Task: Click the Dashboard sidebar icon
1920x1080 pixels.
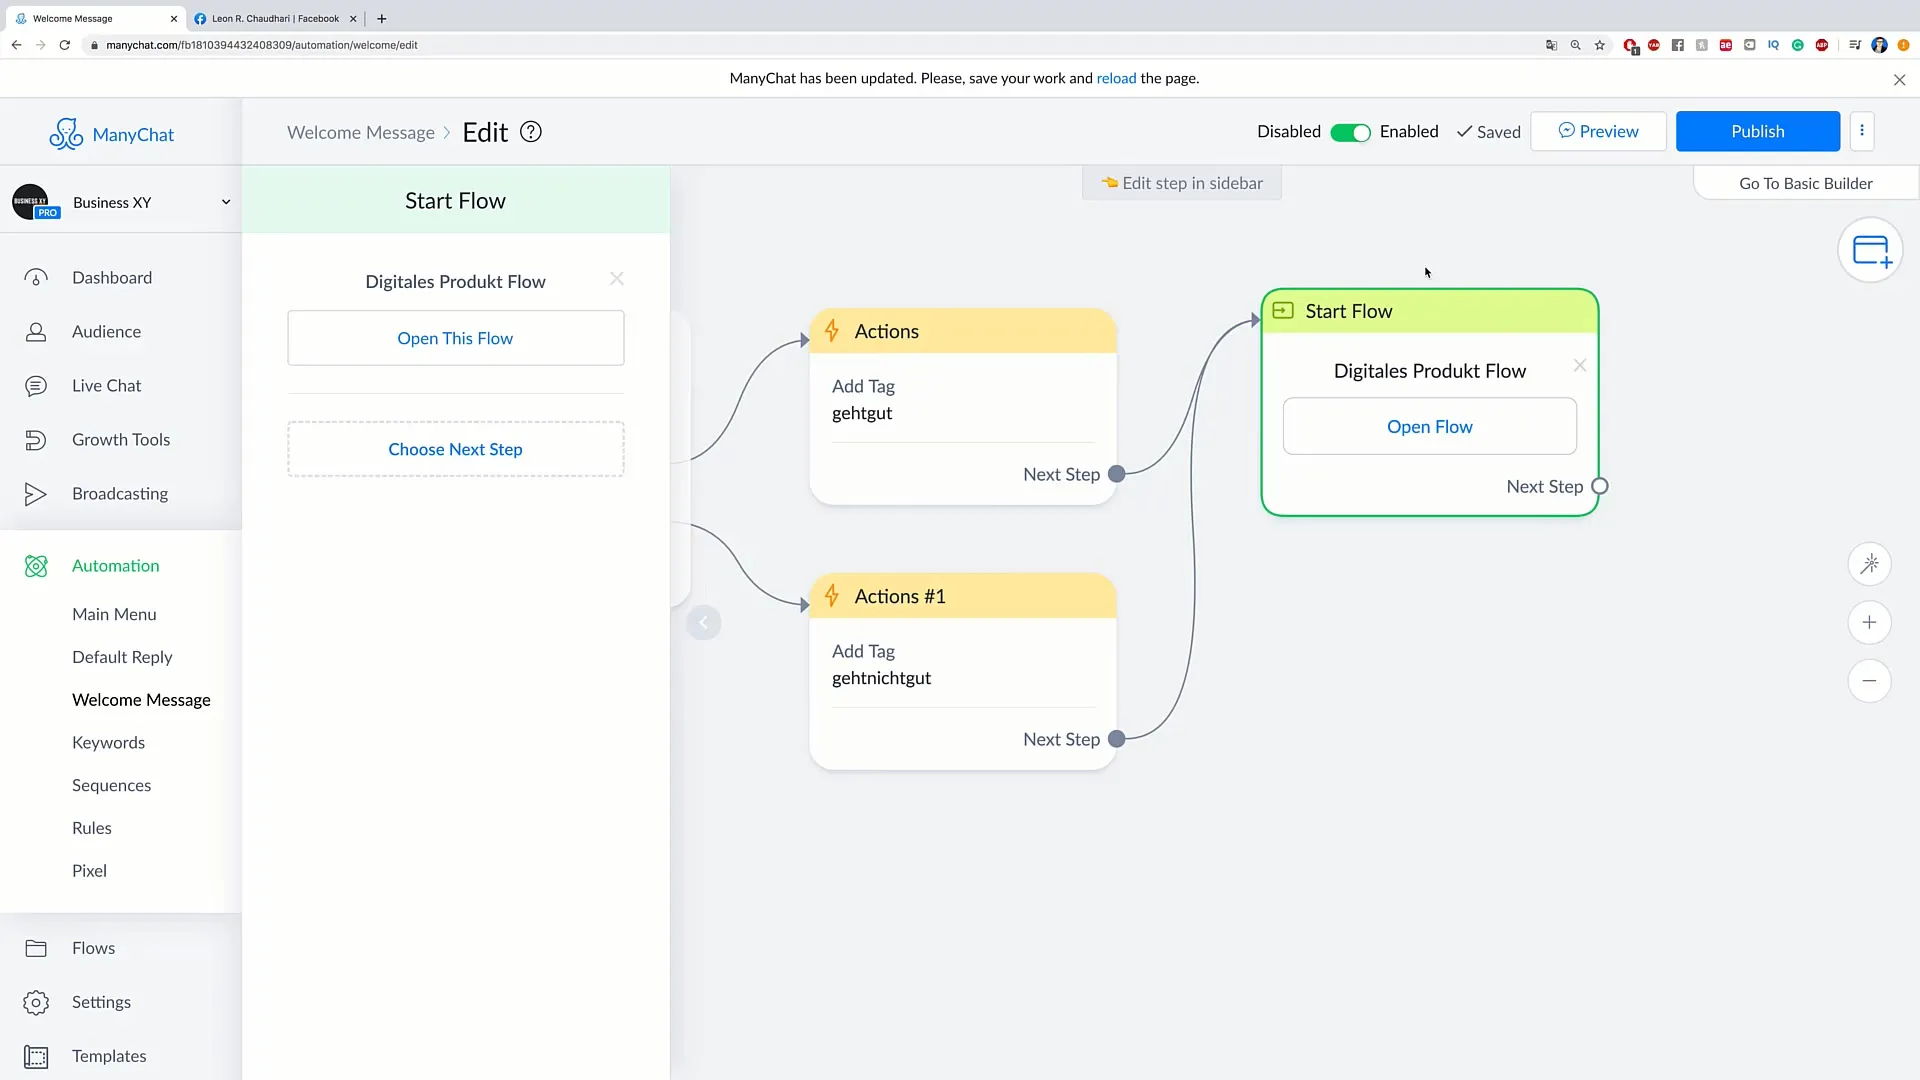Action: click(x=34, y=277)
